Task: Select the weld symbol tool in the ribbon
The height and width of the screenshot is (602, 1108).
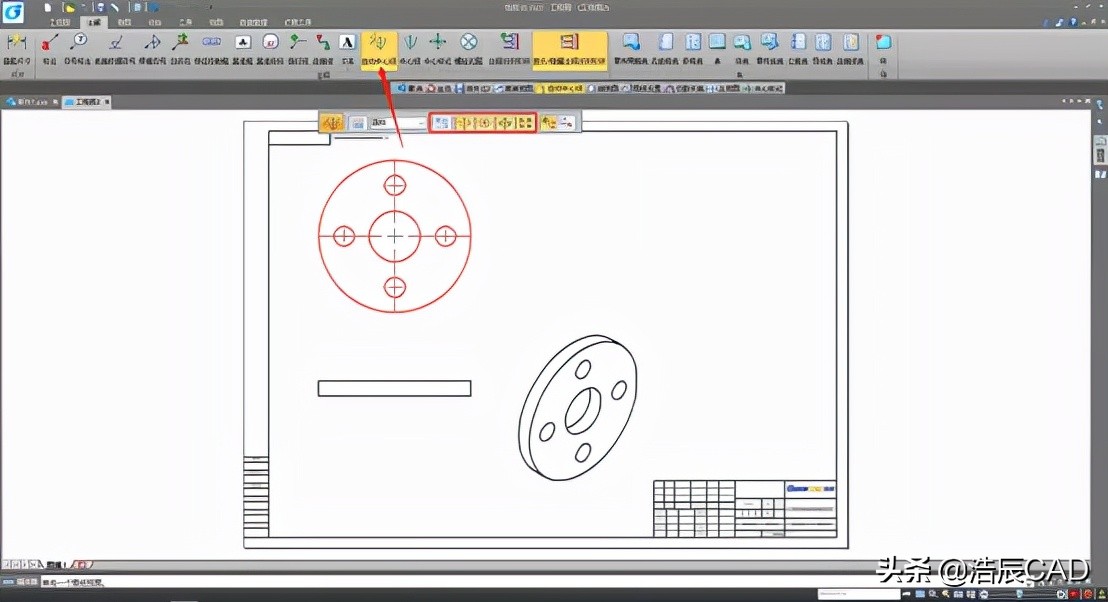Action: pyautogui.click(x=152, y=49)
